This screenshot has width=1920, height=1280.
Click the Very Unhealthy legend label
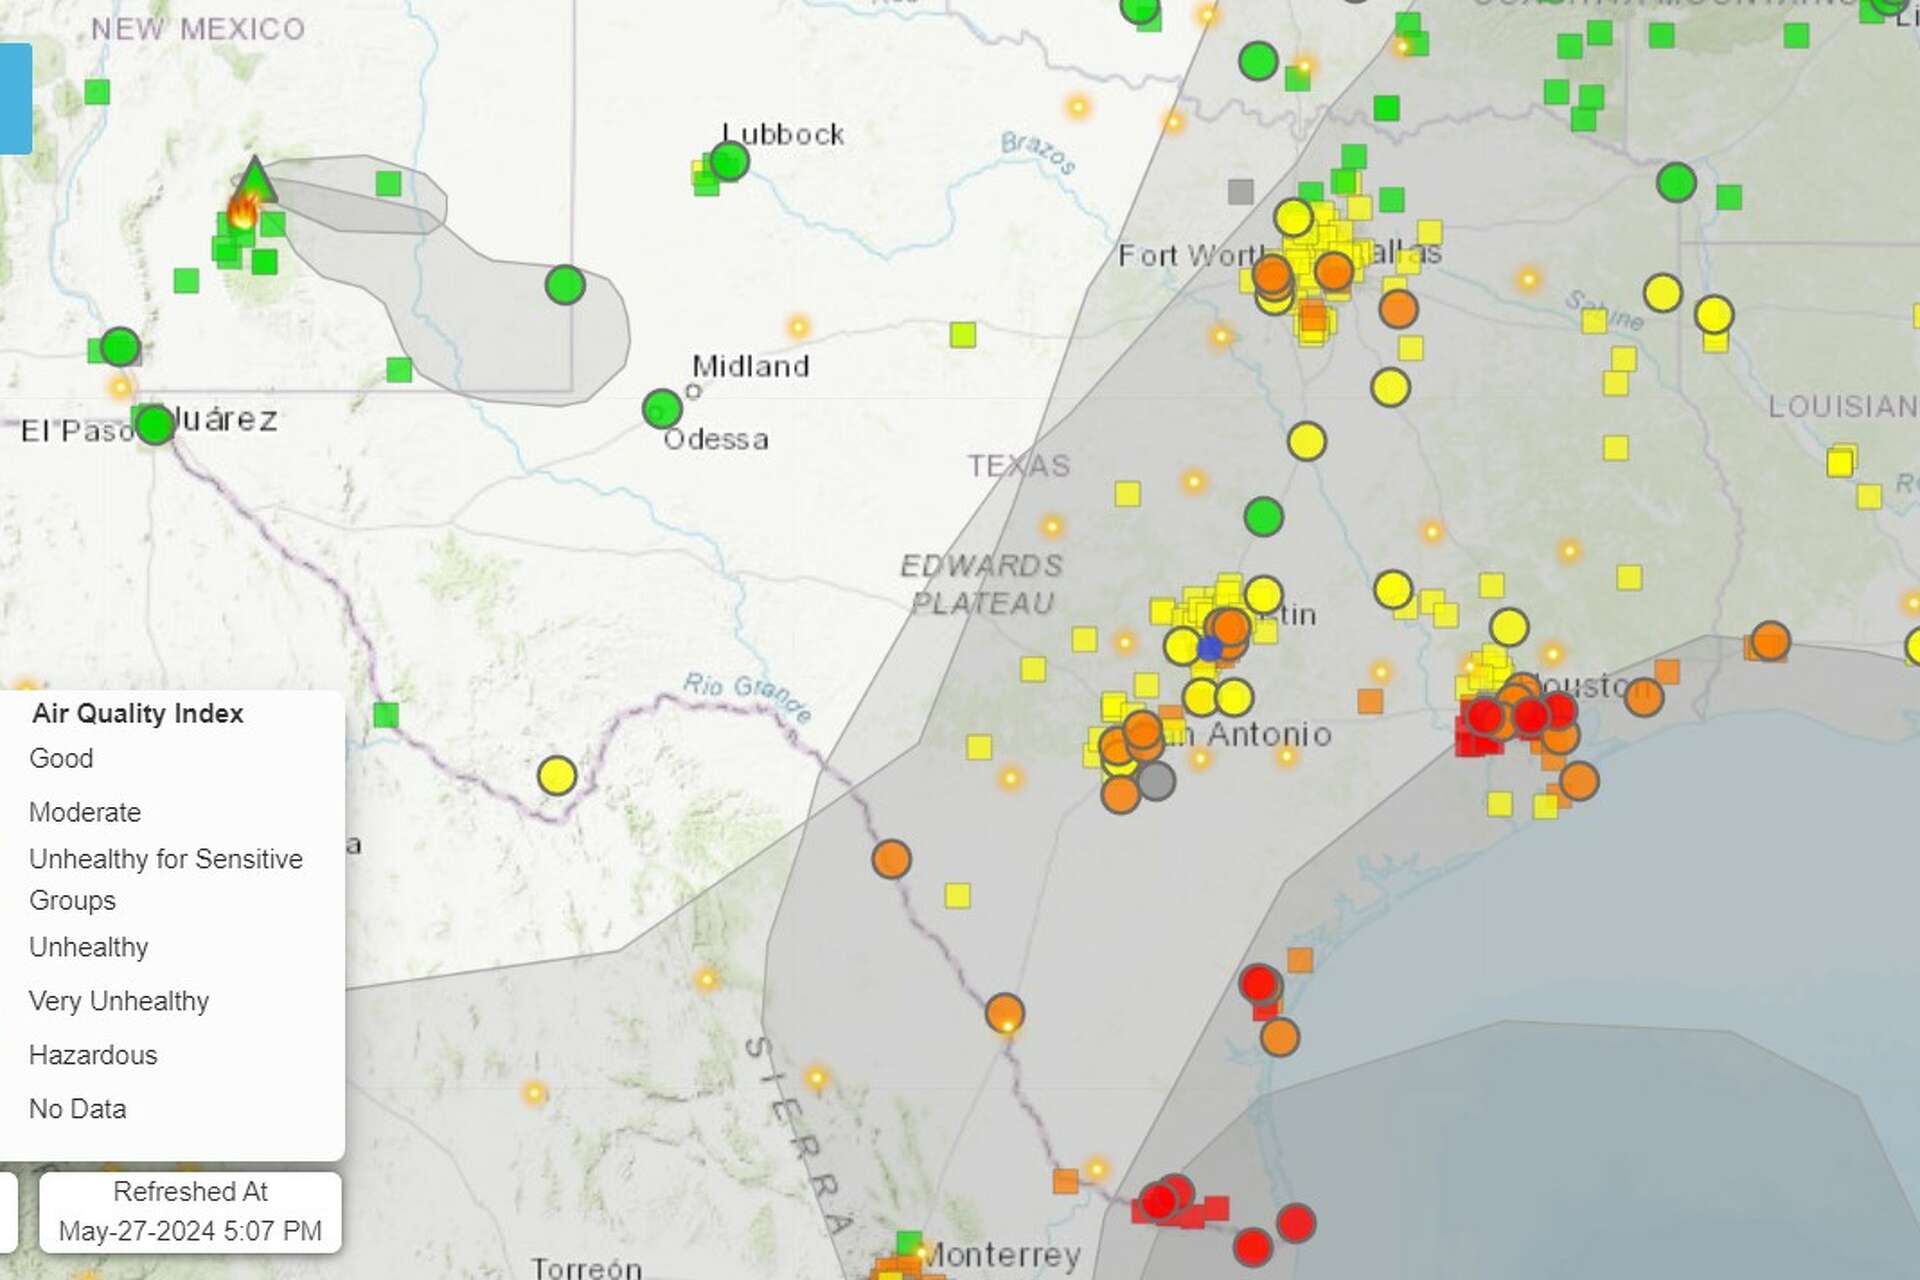[x=119, y=1000]
